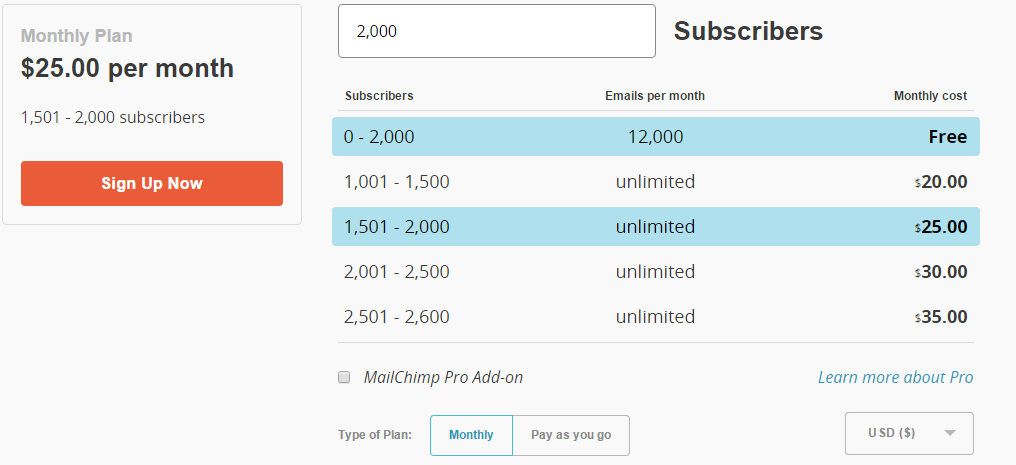The image size is (1016, 465).
Task: Click the small Subscribers column header
Action: click(x=379, y=96)
